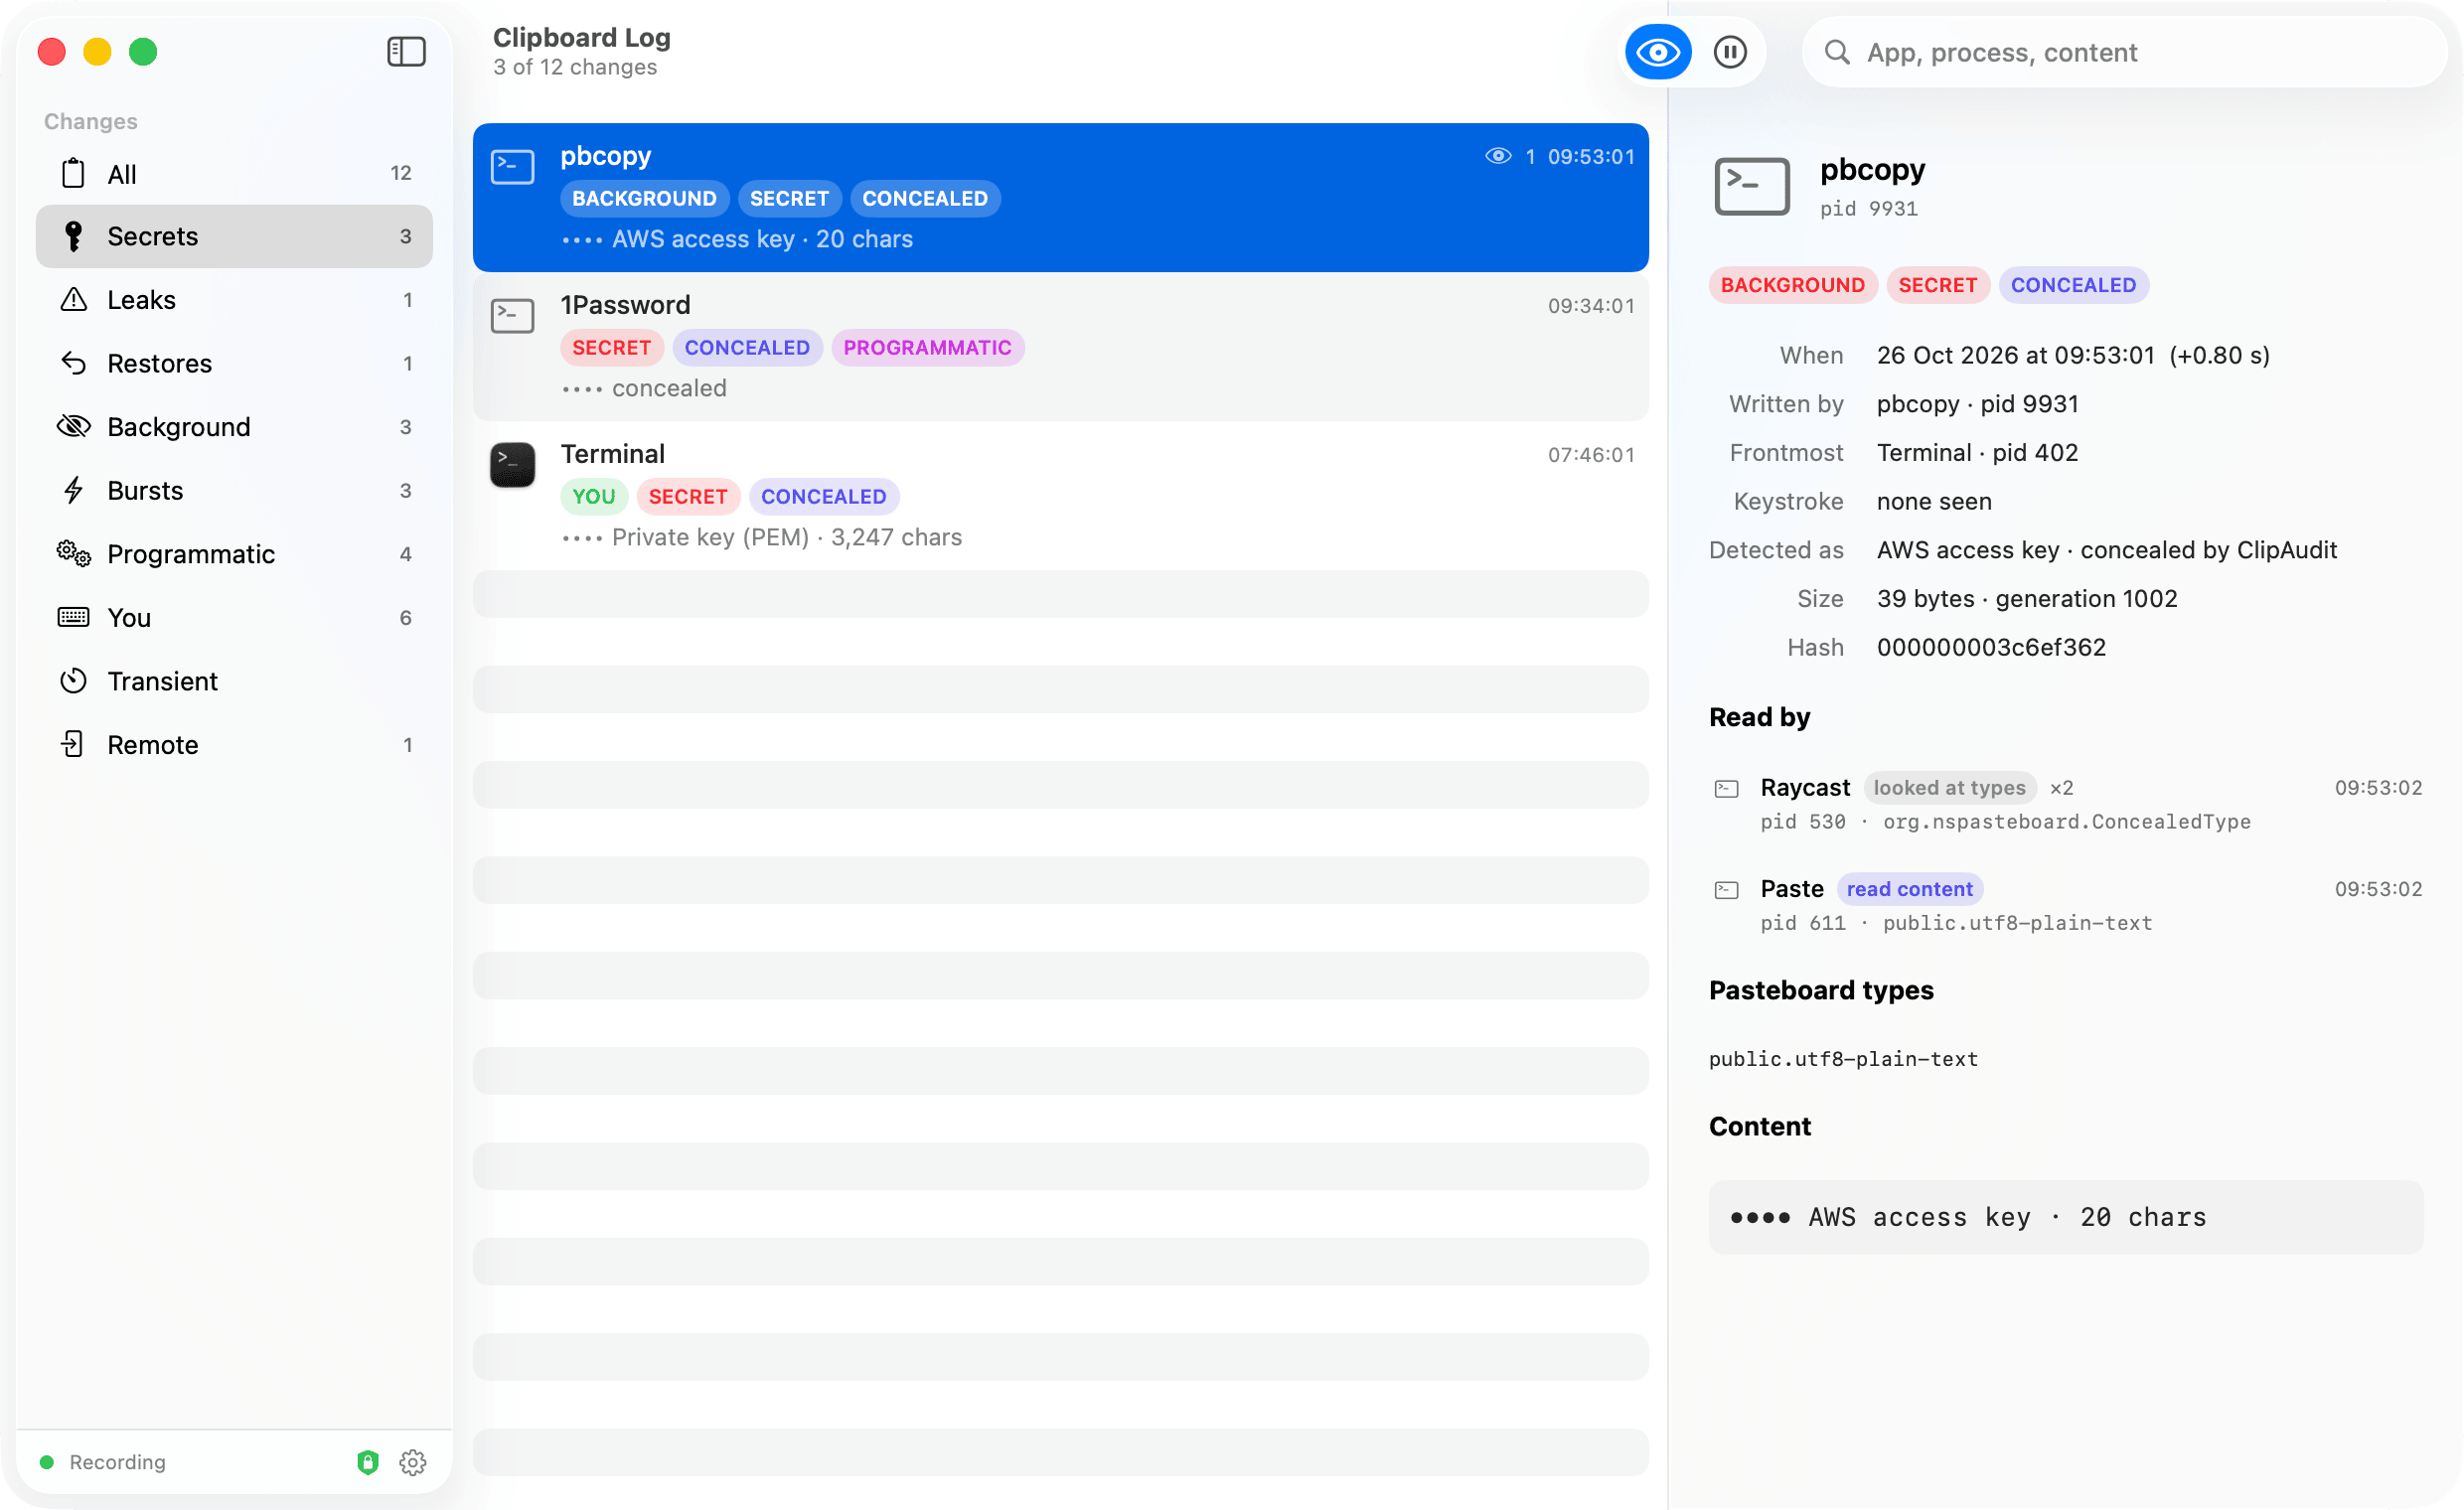2464x1510 pixels.
Task: Click the Remote sign-in icon
Action: 73,744
